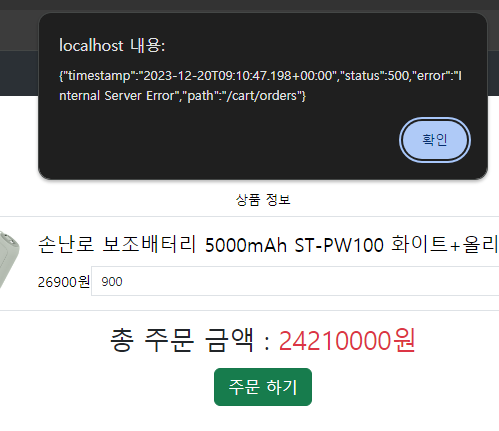Click the status 500 text in alert
The width and height of the screenshot is (499, 431).
(x=376, y=76)
